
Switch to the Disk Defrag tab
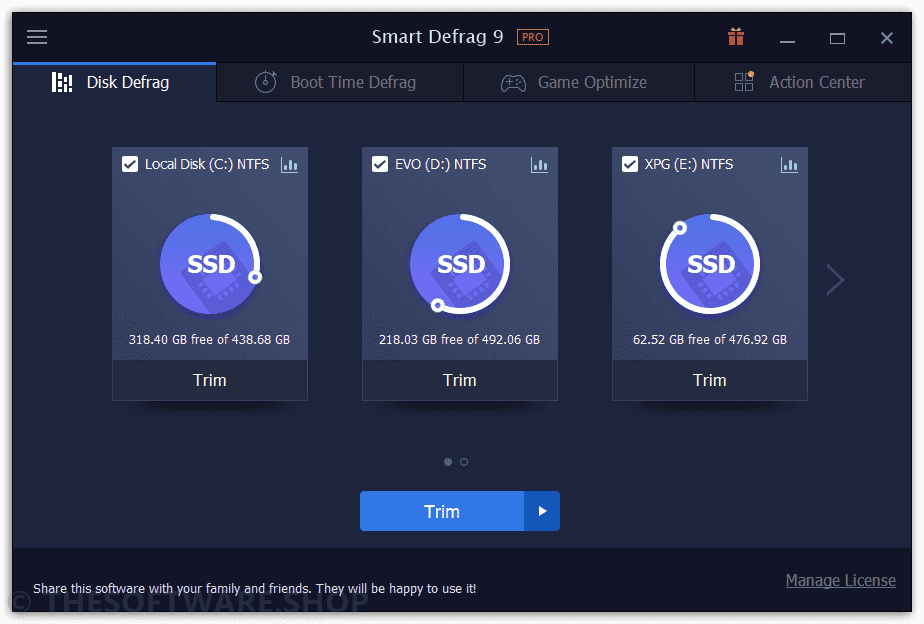[114, 82]
